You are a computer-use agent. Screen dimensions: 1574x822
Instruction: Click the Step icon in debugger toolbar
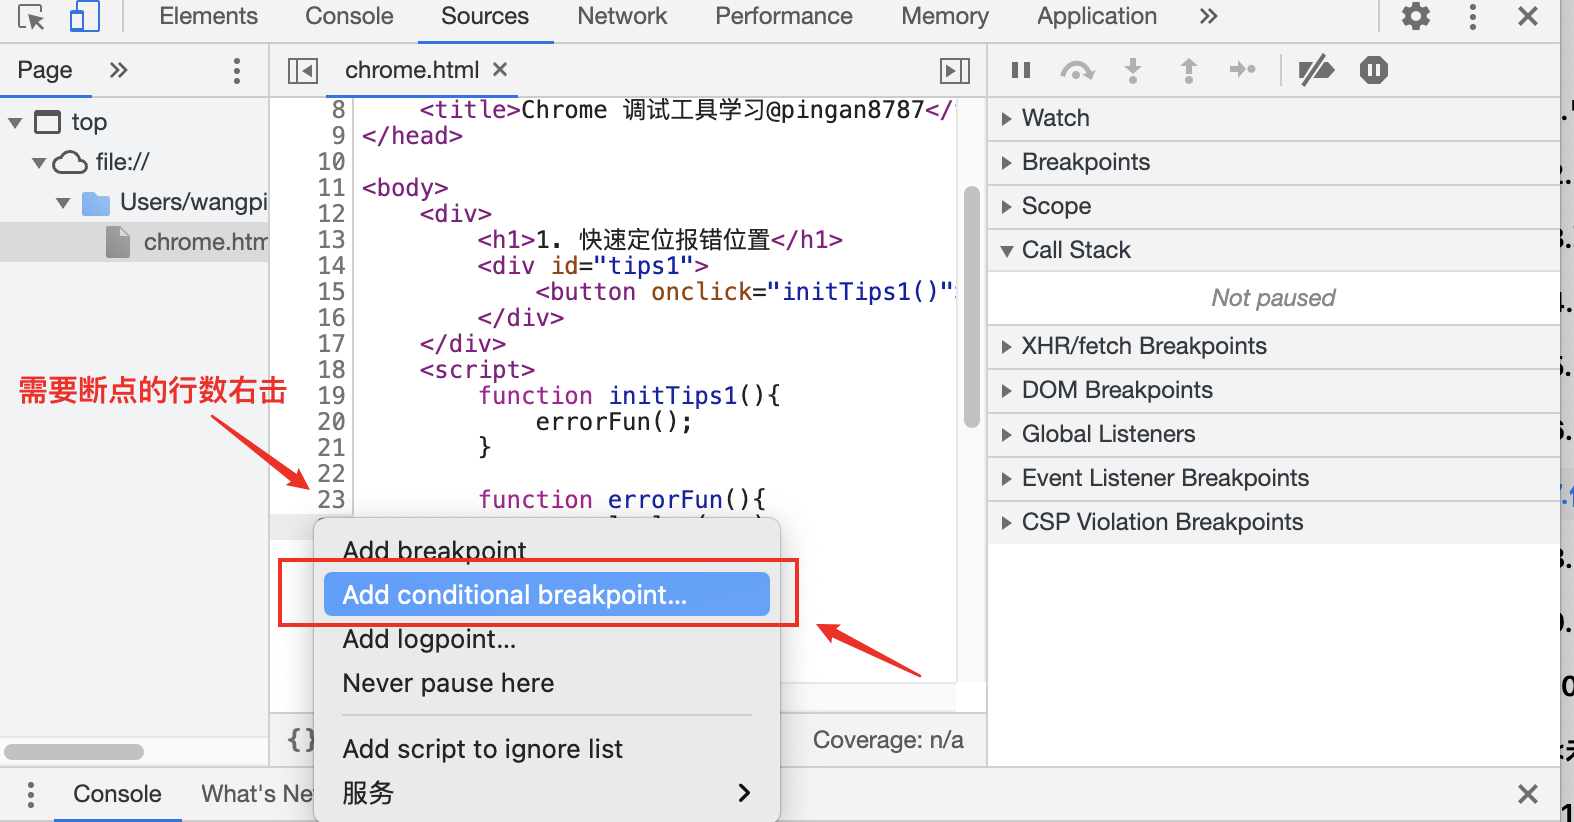pyautogui.click(x=1243, y=69)
